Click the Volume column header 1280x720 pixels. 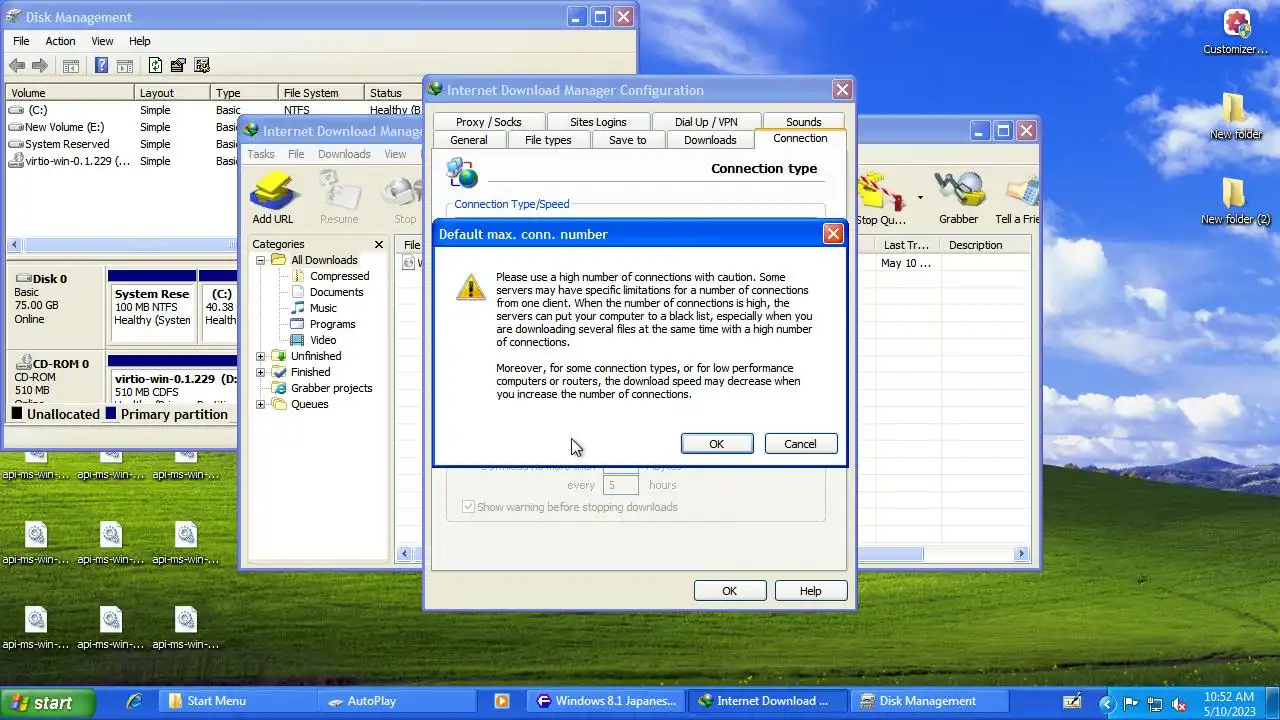click(x=70, y=93)
